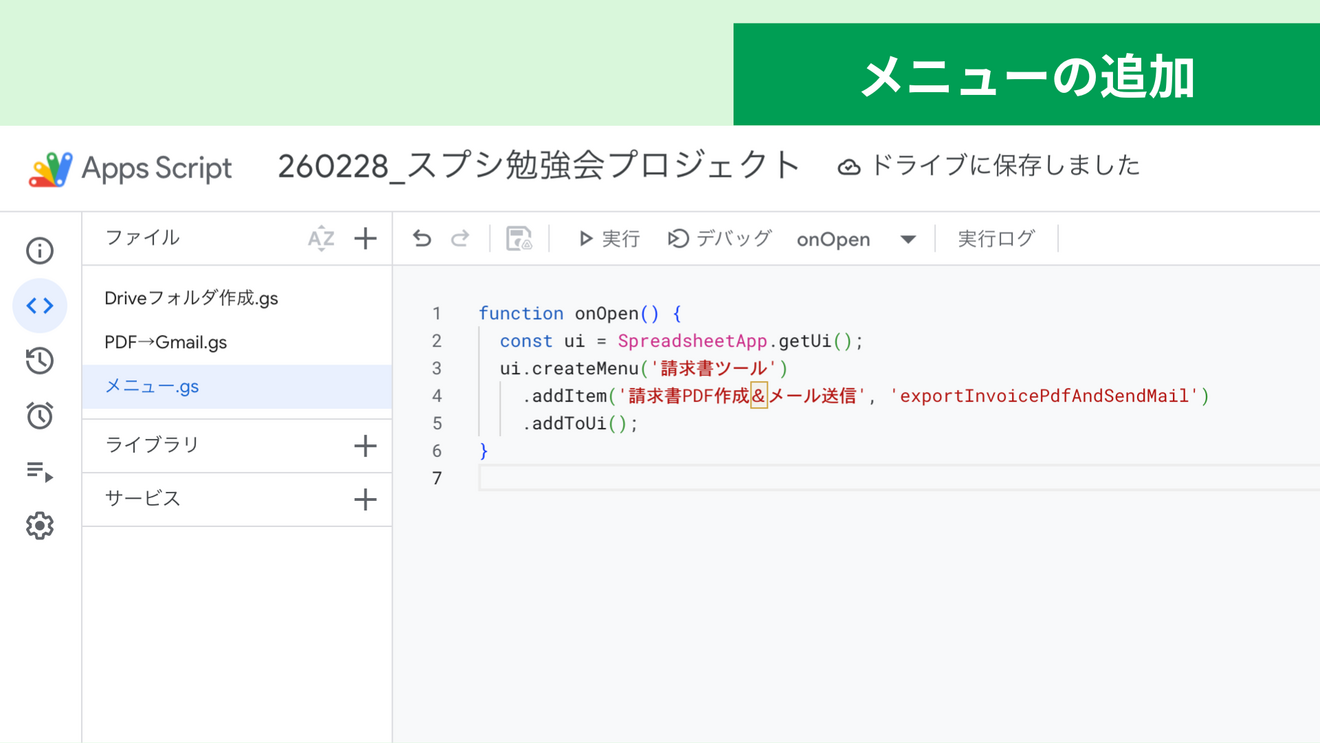This screenshot has height=743, width=1320.
Task: Start debugging with デバッグ button
Action: click(x=720, y=239)
